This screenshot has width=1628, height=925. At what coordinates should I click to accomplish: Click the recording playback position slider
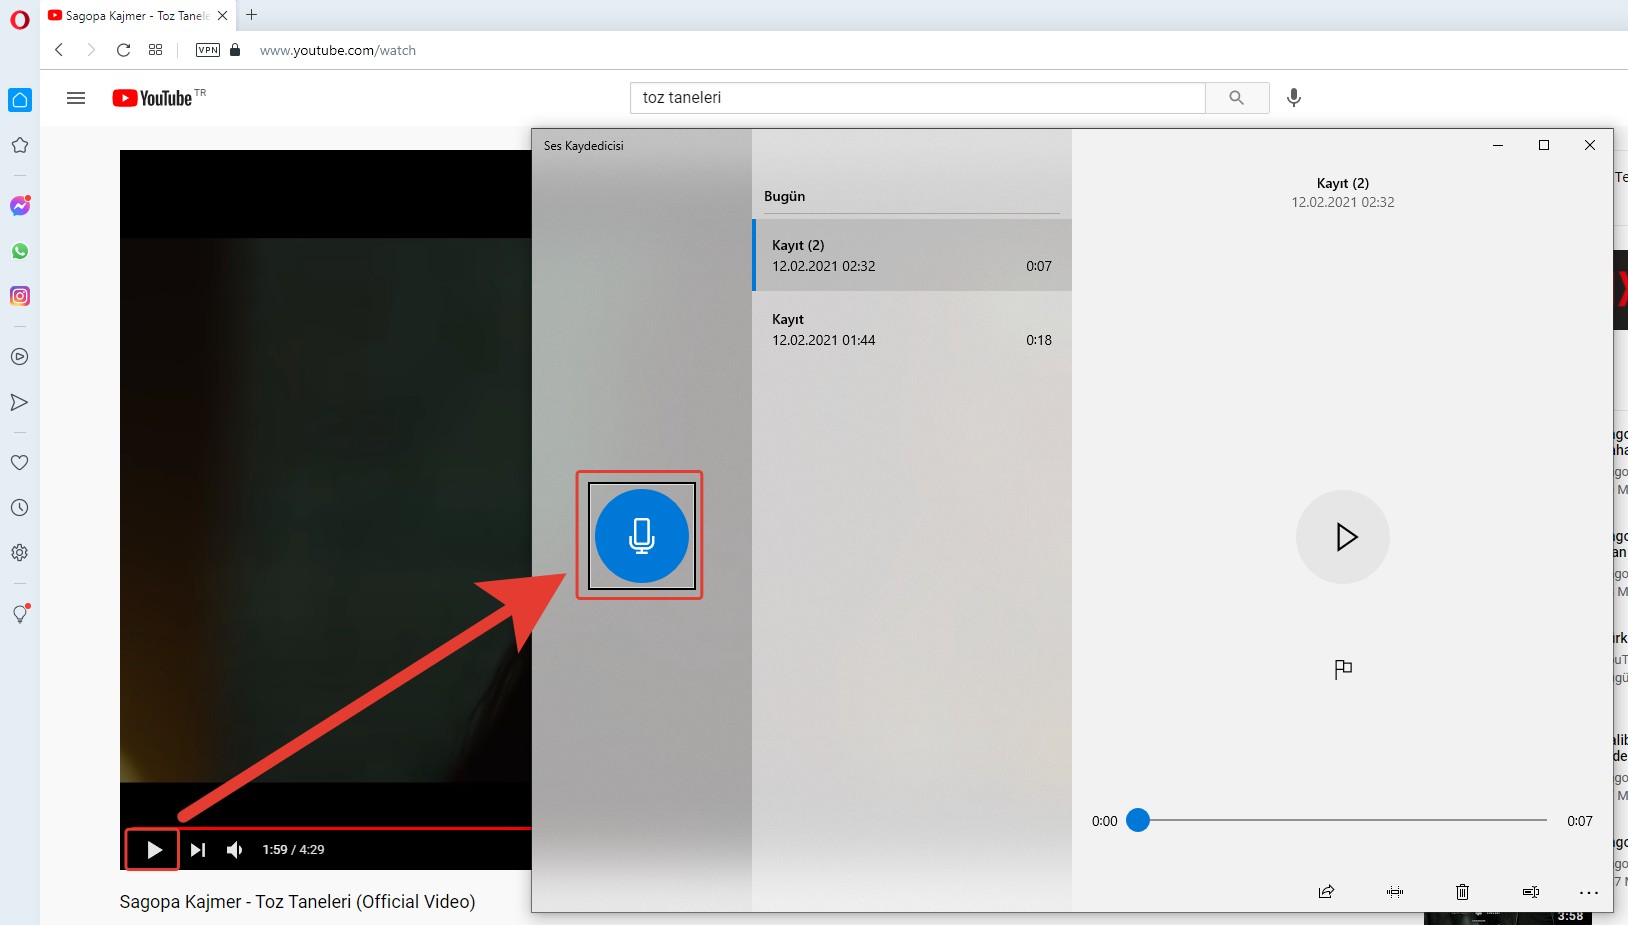pyautogui.click(x=1340, y=820)
